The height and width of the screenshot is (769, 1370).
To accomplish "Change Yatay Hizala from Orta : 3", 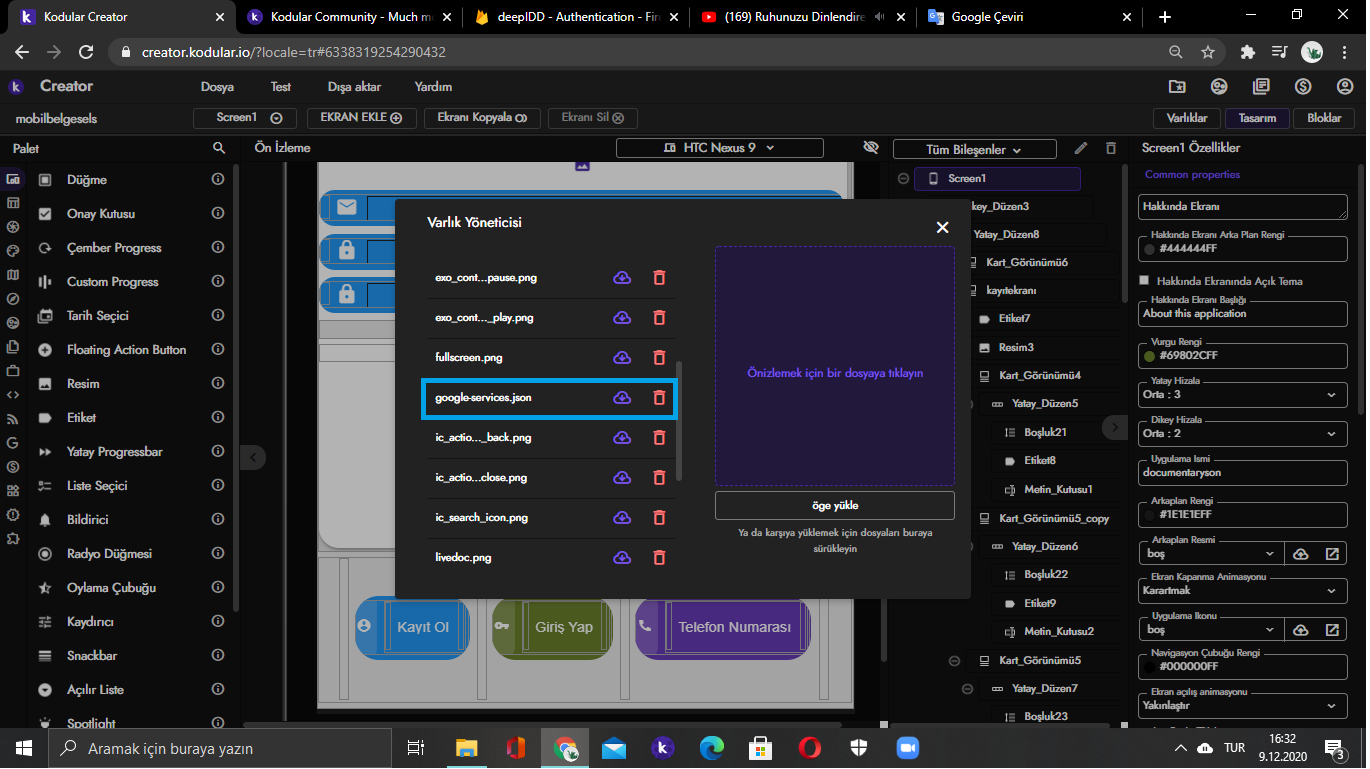I will click(x=1242, y=394).
